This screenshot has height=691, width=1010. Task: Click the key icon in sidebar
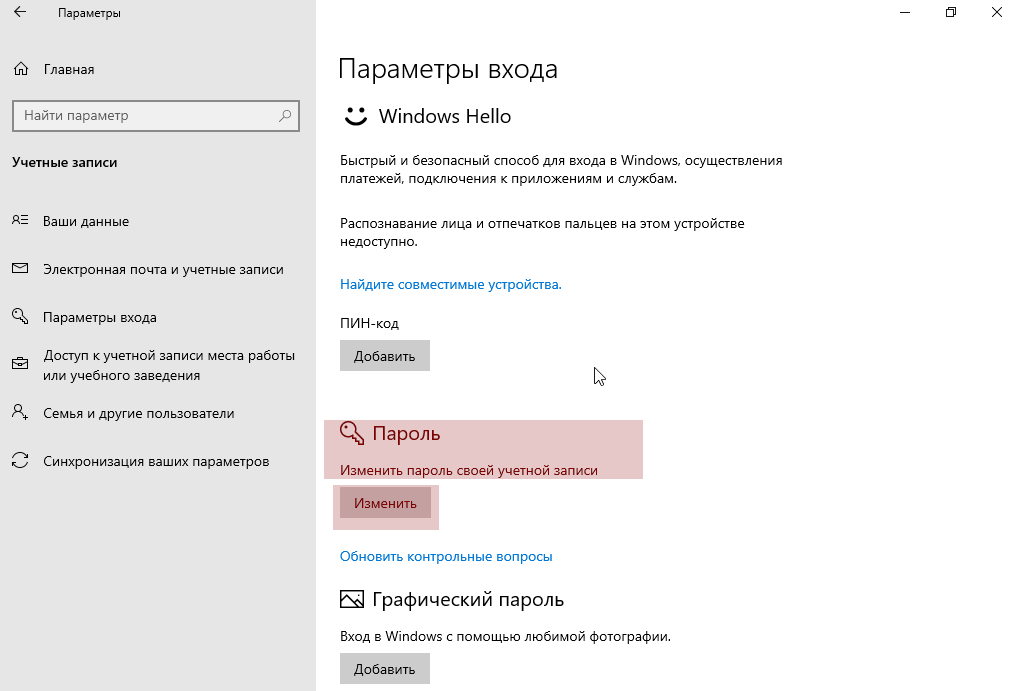tap(20, 316)
